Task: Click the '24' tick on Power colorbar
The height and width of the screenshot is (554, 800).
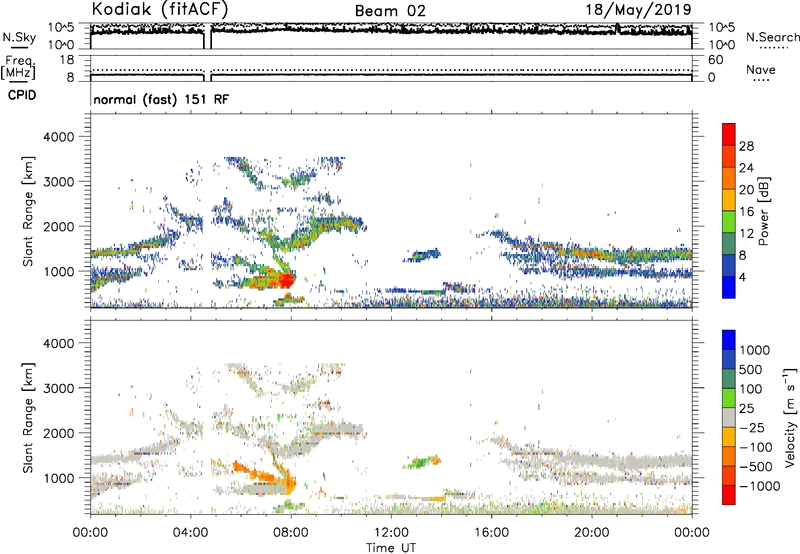Action: pos(746,168)
